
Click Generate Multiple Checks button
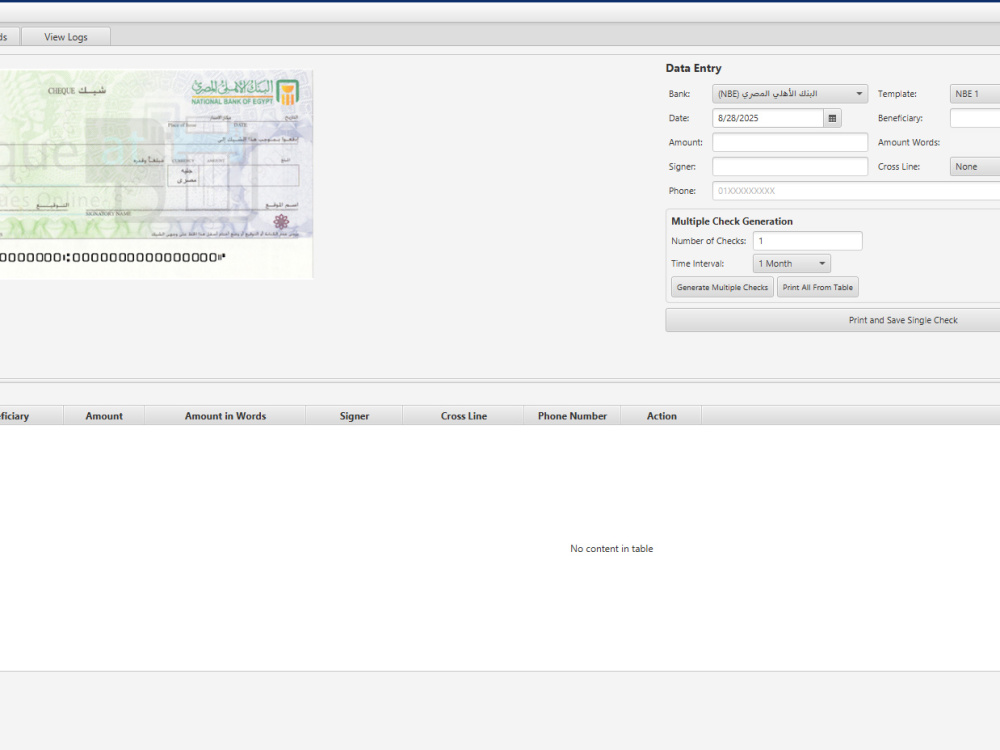tap(722, 288)
